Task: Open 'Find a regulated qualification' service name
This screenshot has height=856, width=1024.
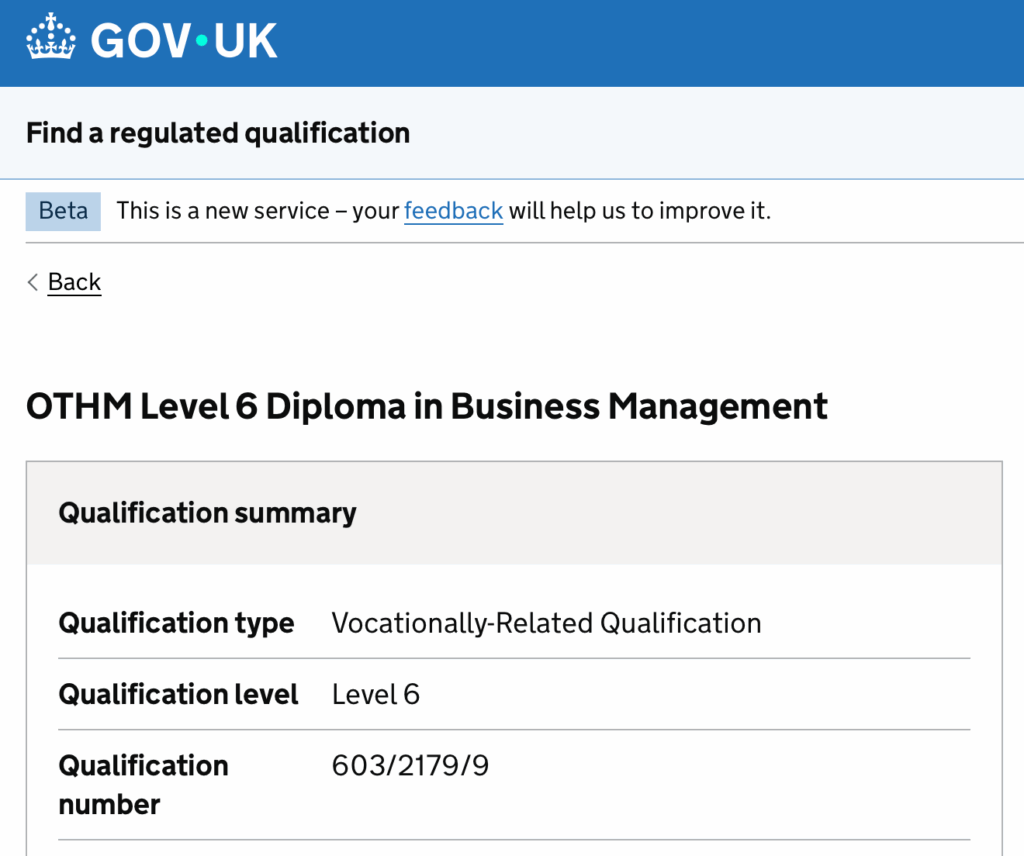Action: [x=218, y=133]
